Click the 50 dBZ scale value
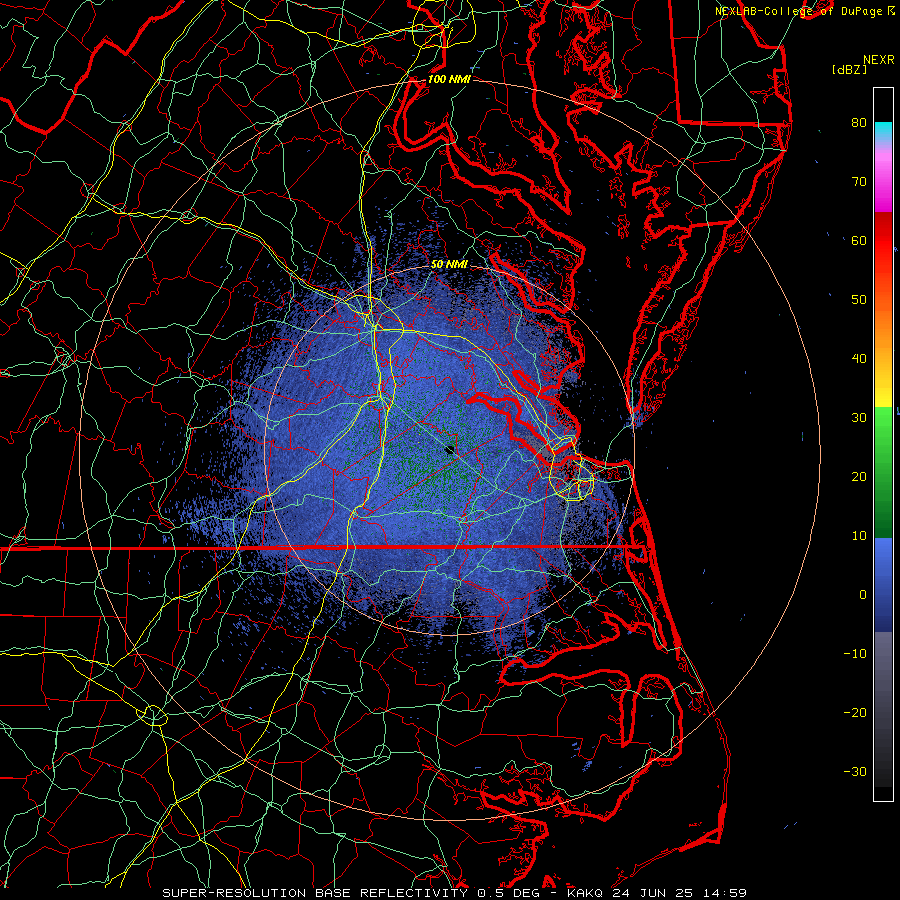 (x=859, y=300)
